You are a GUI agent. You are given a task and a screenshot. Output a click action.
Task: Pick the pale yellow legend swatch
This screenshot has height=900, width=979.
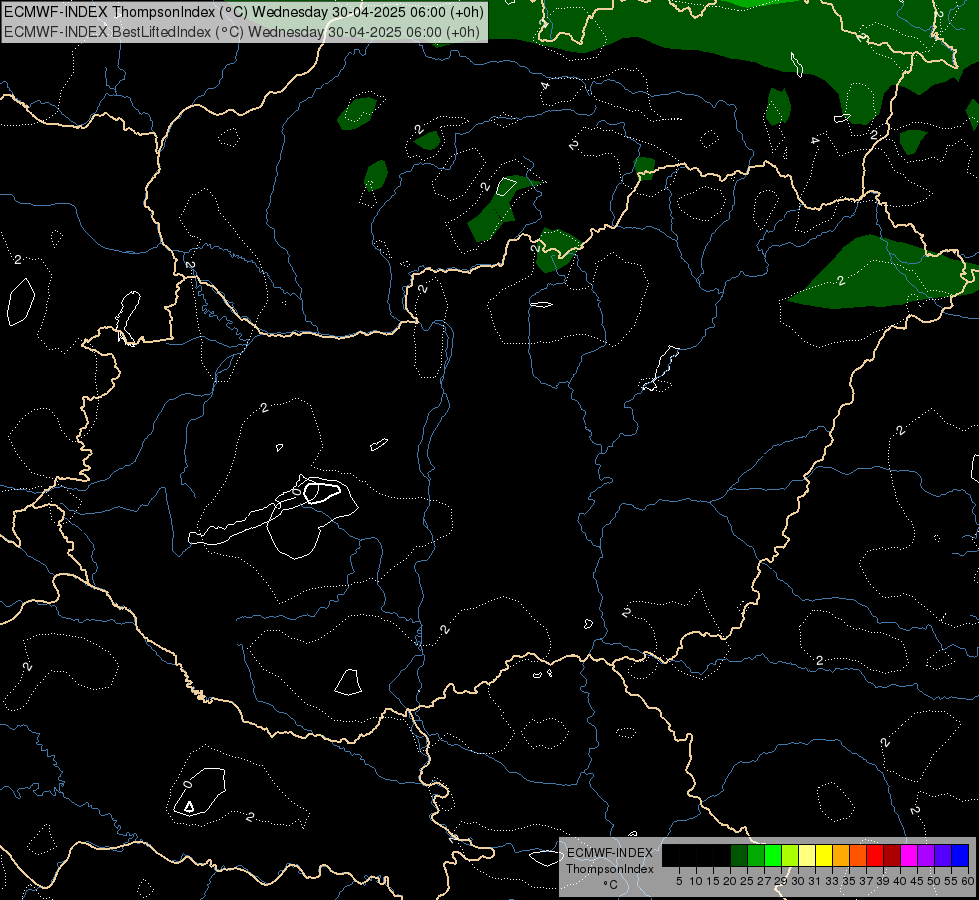pos(807,855)
